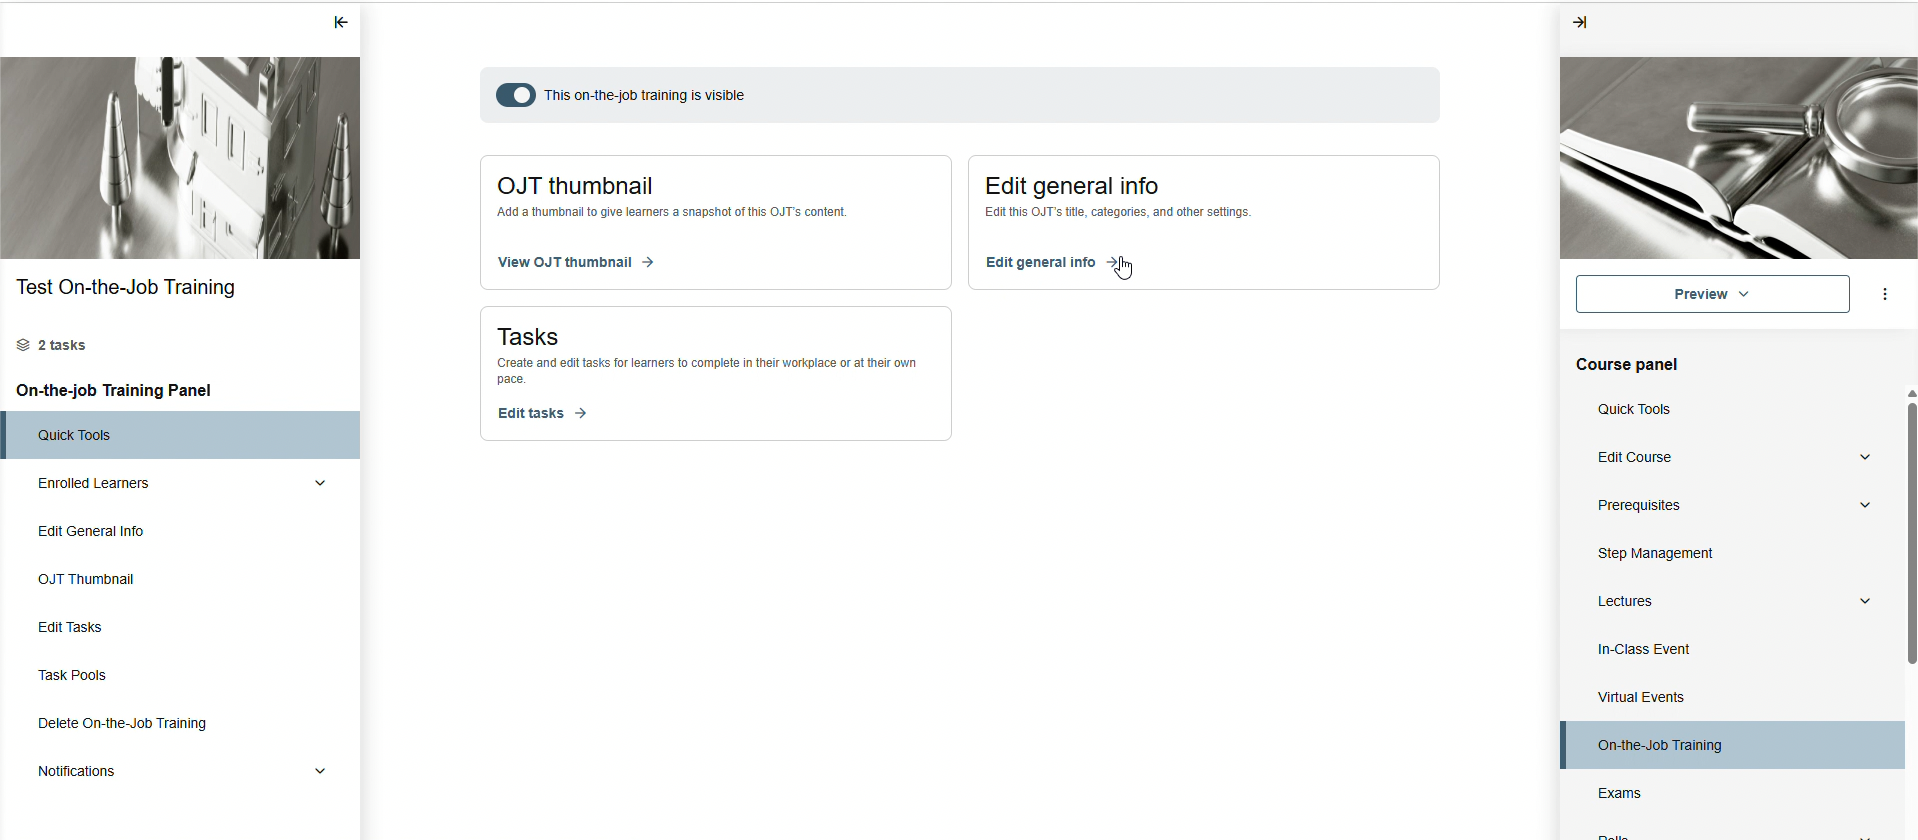Collapse the left On-the-job Training panel
The width and height of the screenshot is (1918, 840).
[x=341, y=22]
